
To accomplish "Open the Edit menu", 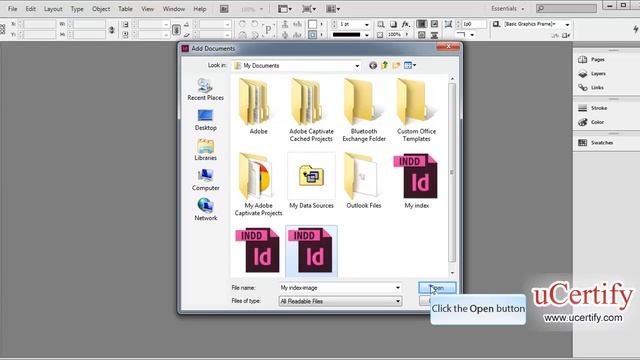I will pyautogui.click(x=31, y=9).
